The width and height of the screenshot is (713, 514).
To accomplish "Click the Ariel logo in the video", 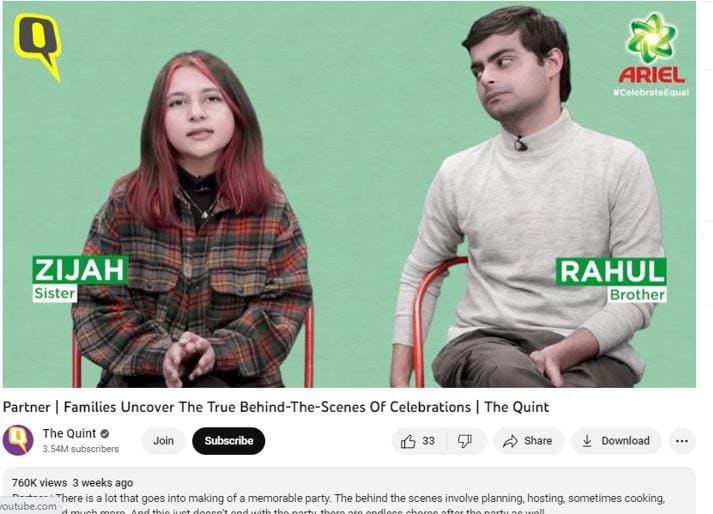I will tap(651, 49).
